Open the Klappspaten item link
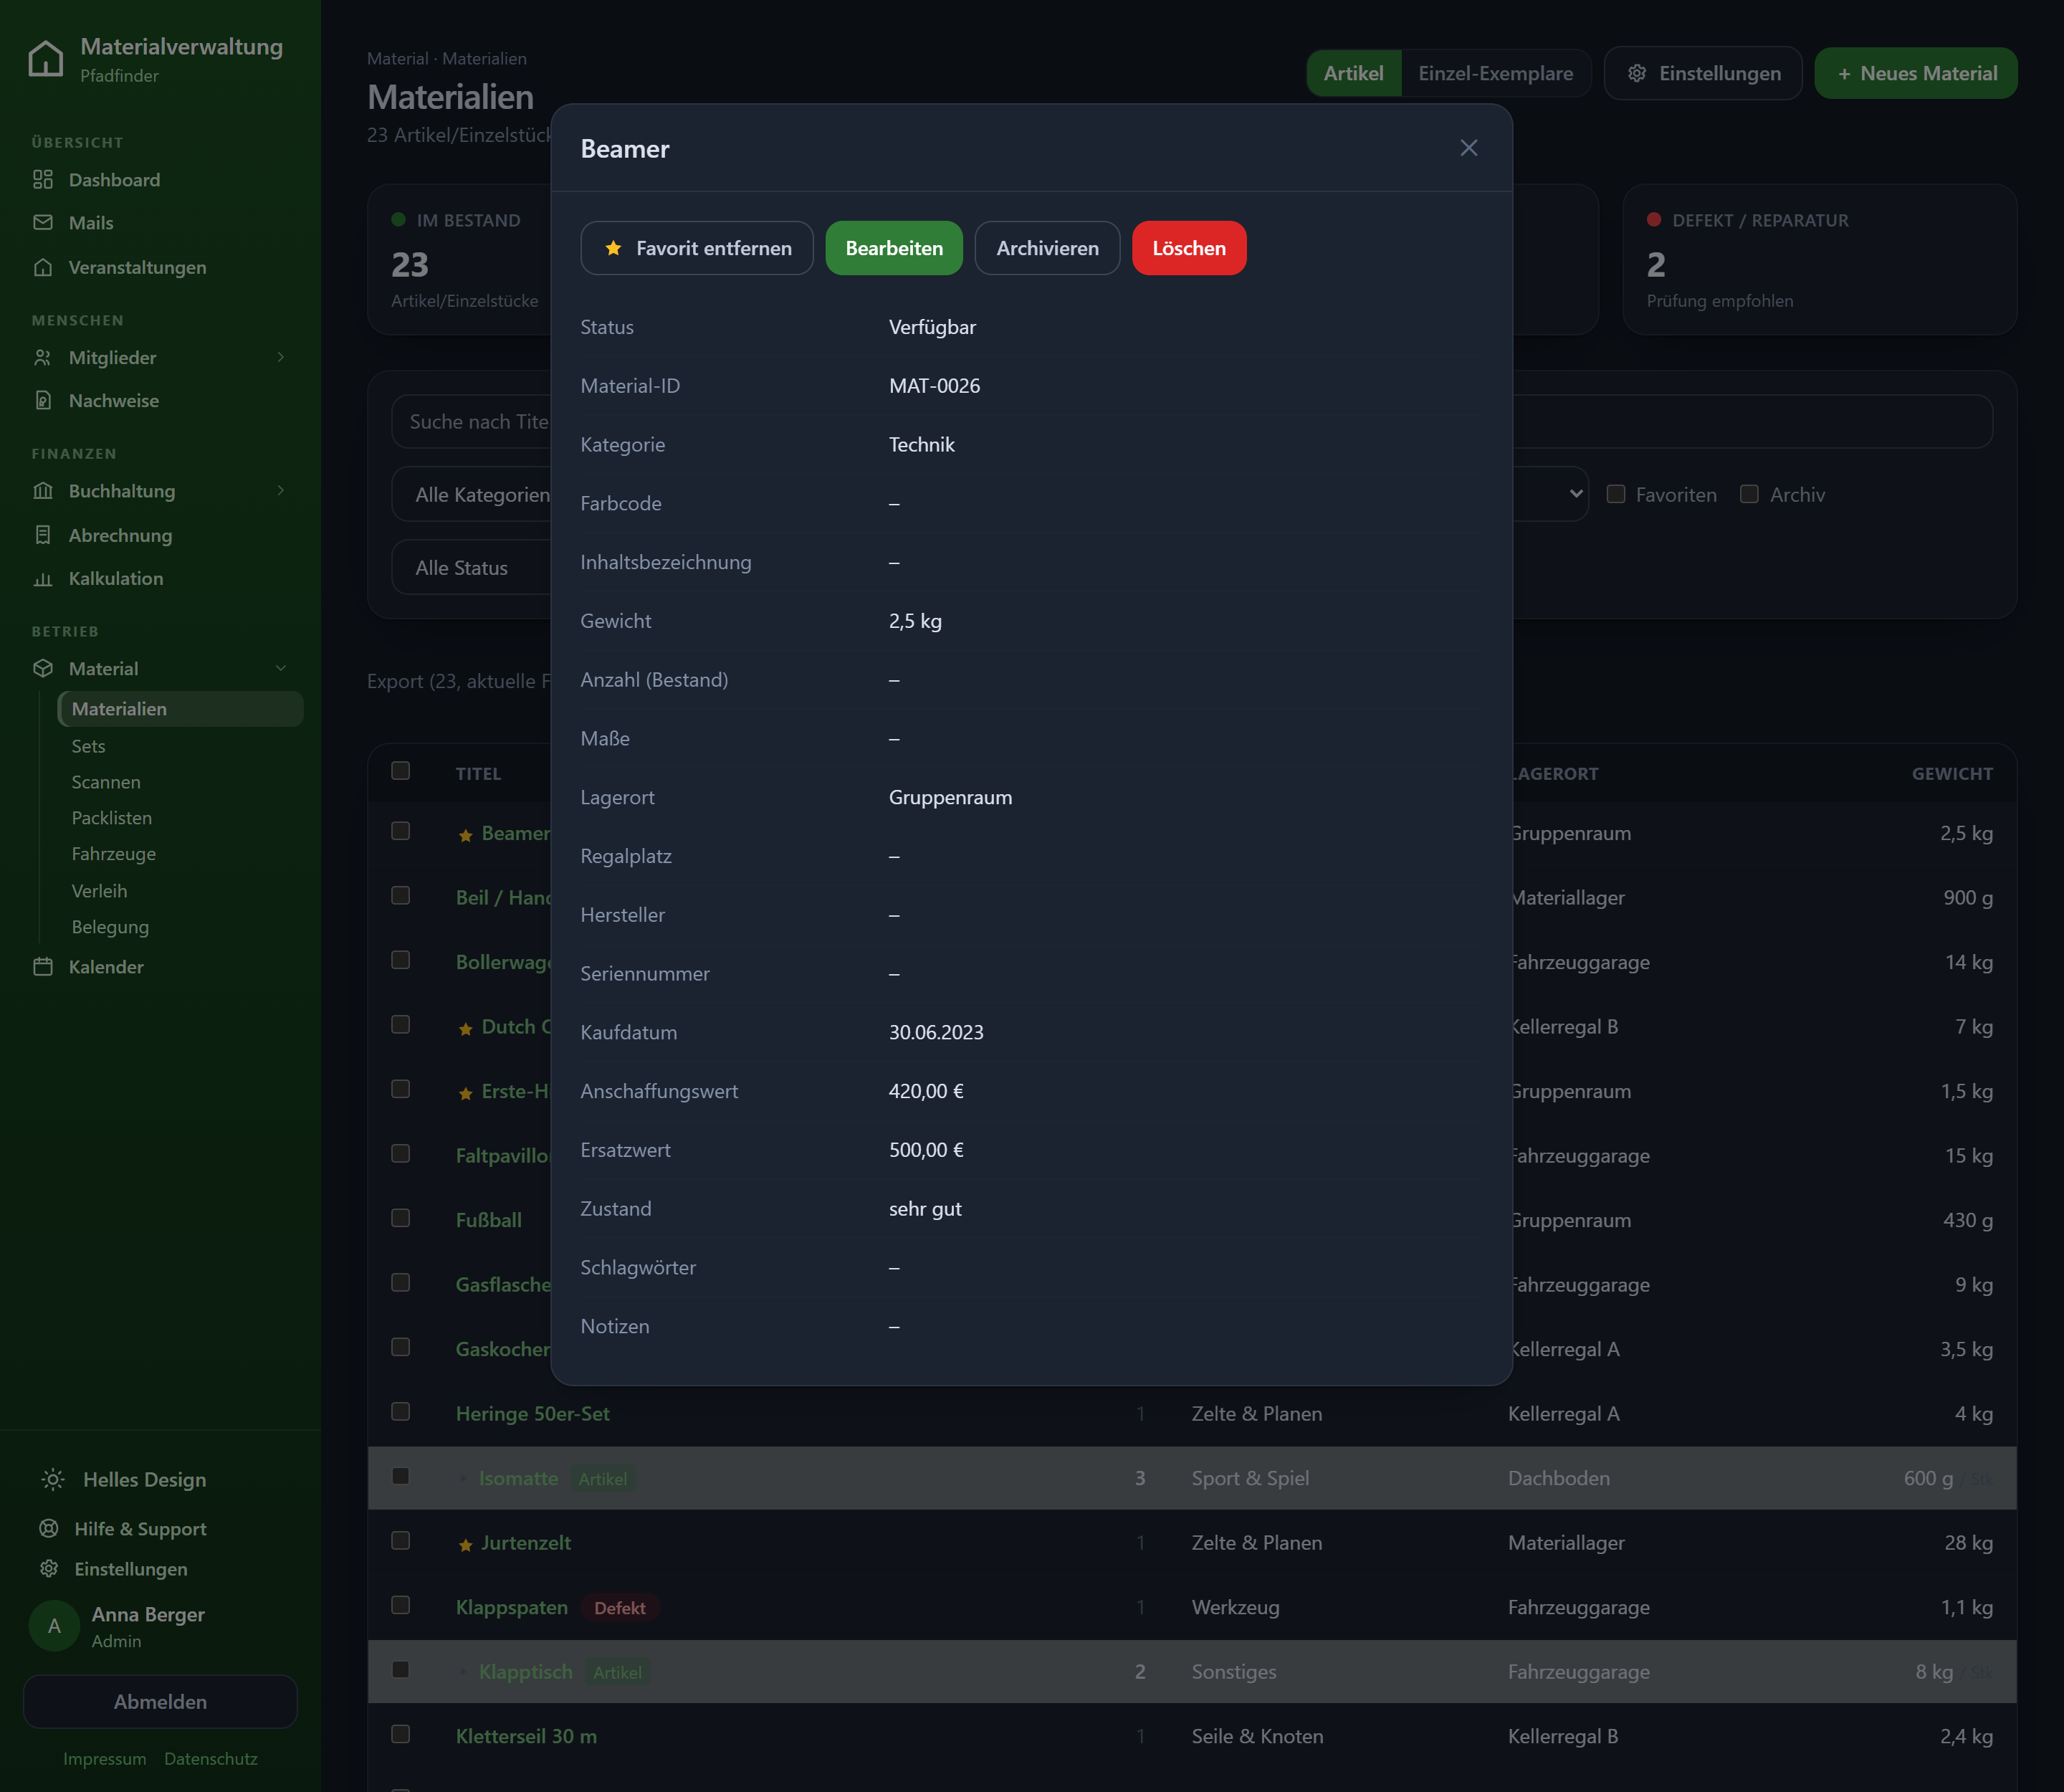Viewport: 2064px width, 1792px height. click(511, 1607)
